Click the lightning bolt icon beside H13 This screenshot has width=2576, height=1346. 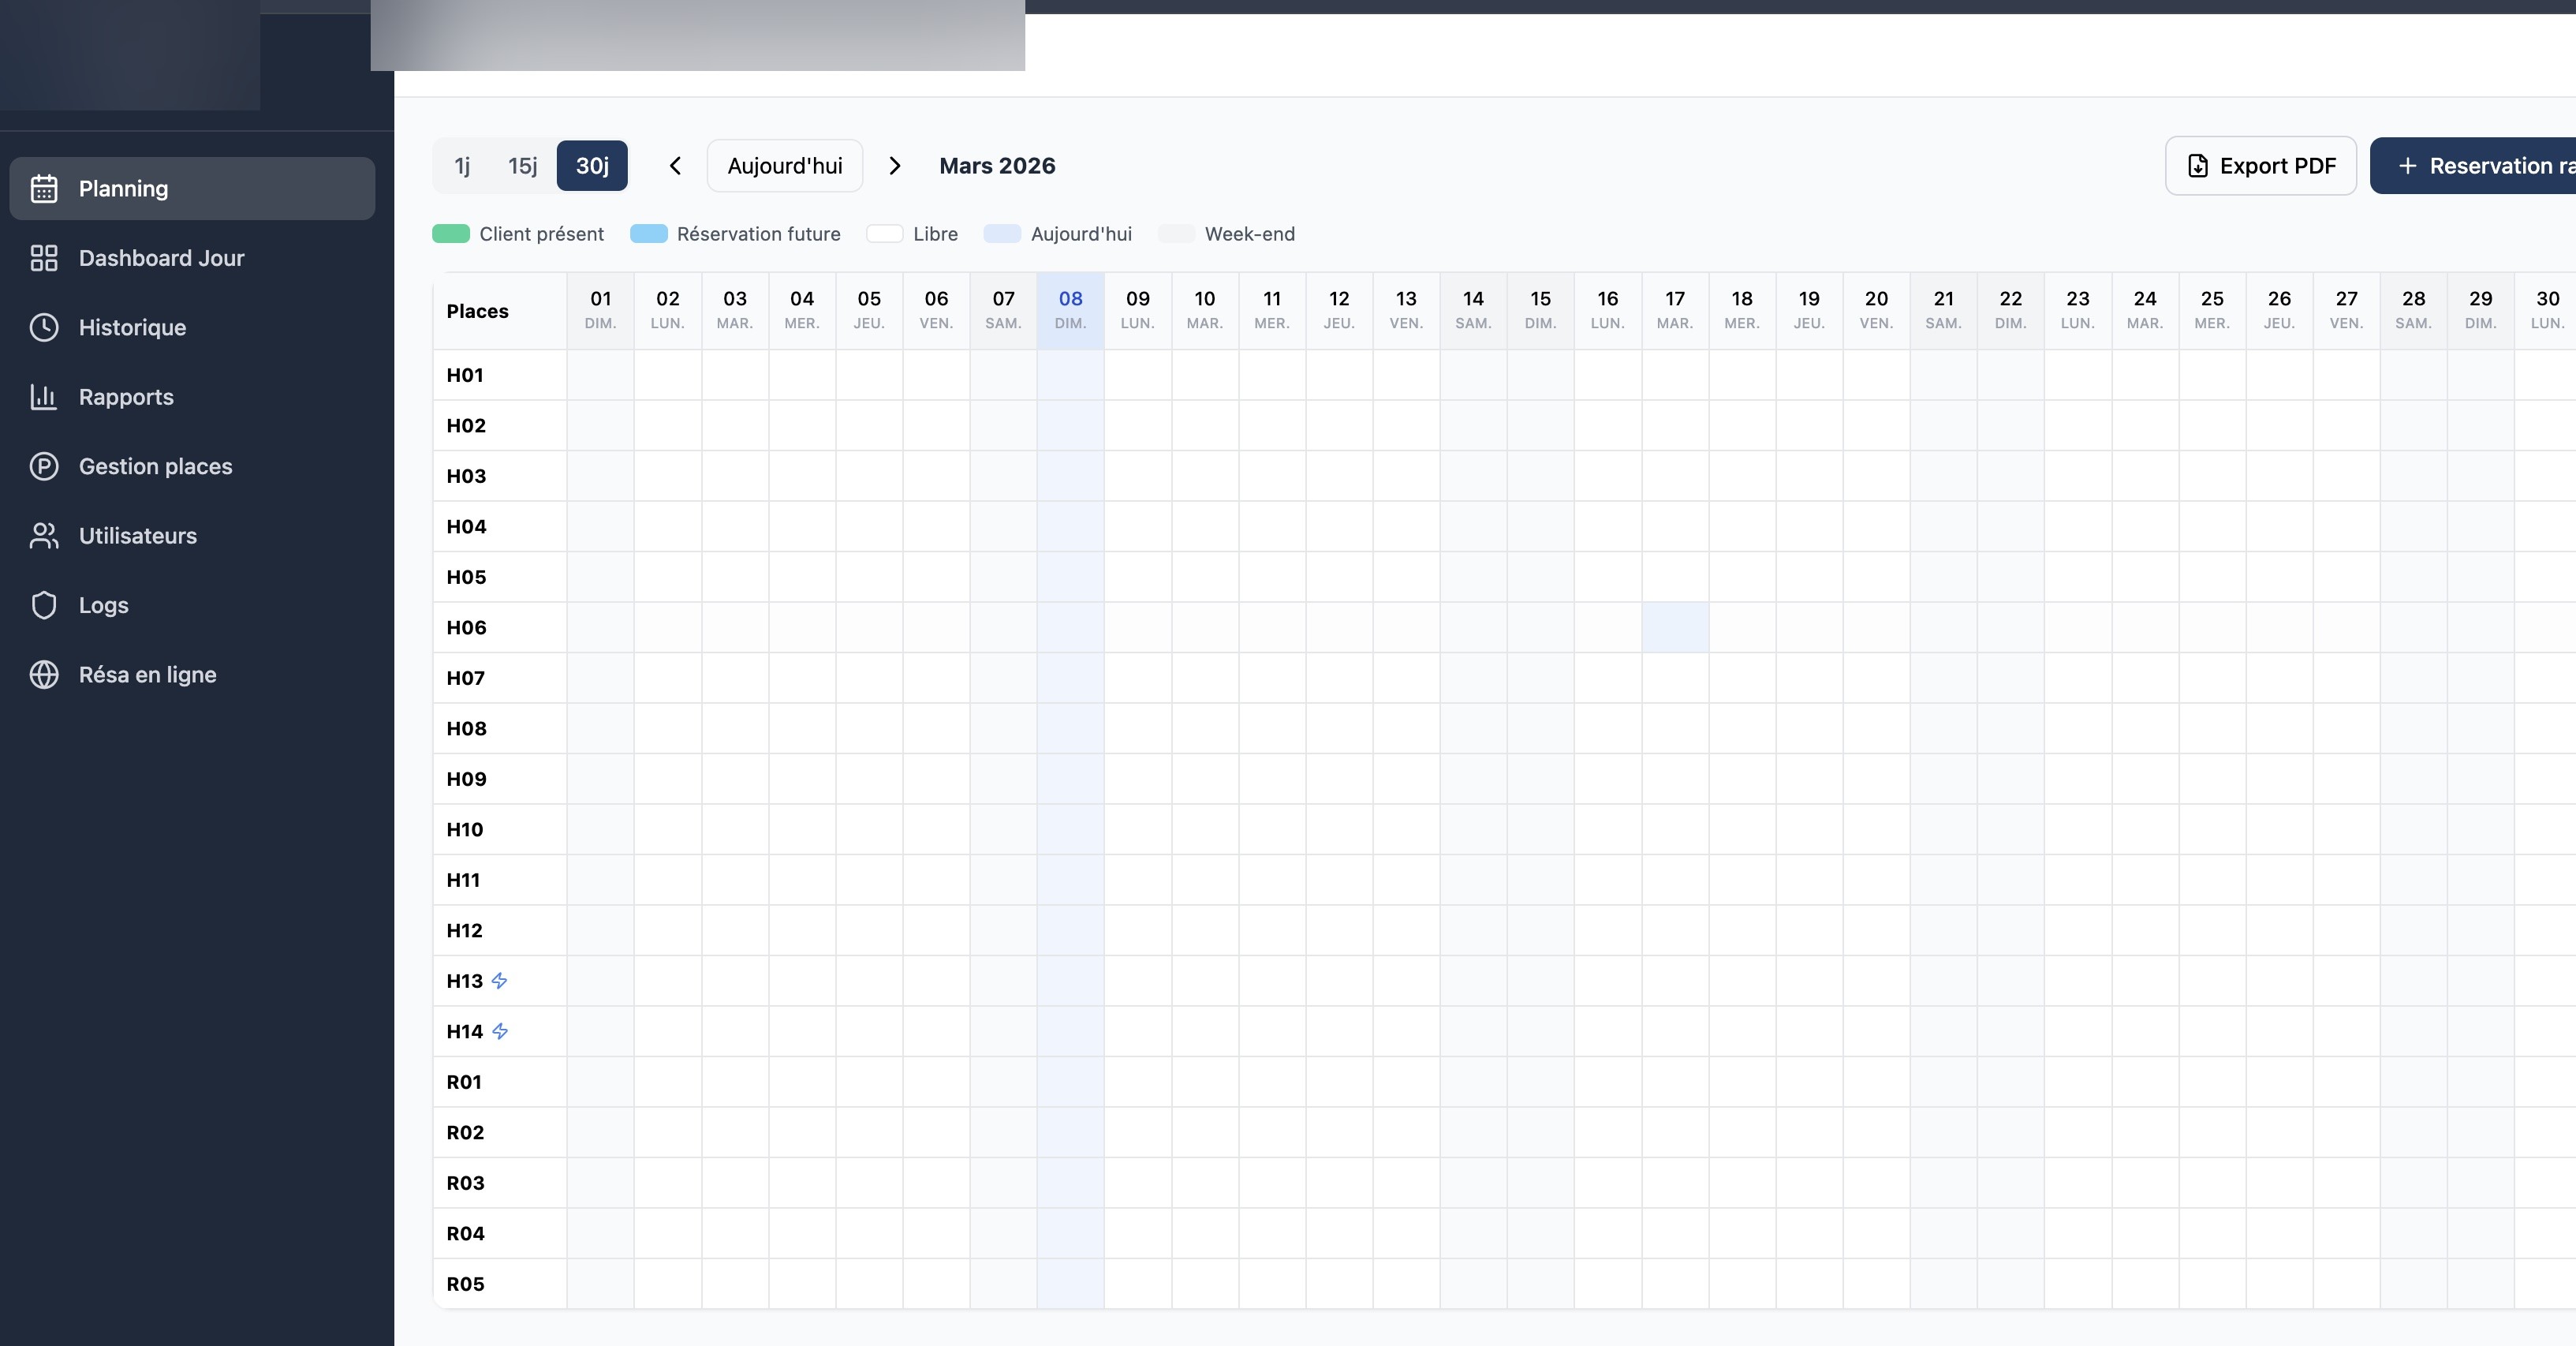(x=499, y=981)
